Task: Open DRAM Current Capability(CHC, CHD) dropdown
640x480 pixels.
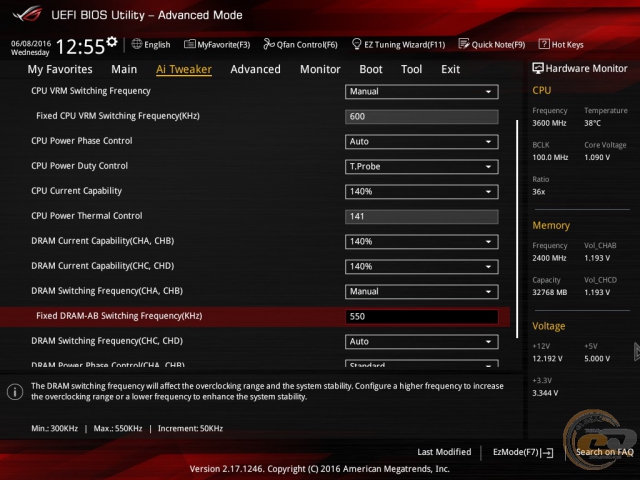Action: point(422,267)
